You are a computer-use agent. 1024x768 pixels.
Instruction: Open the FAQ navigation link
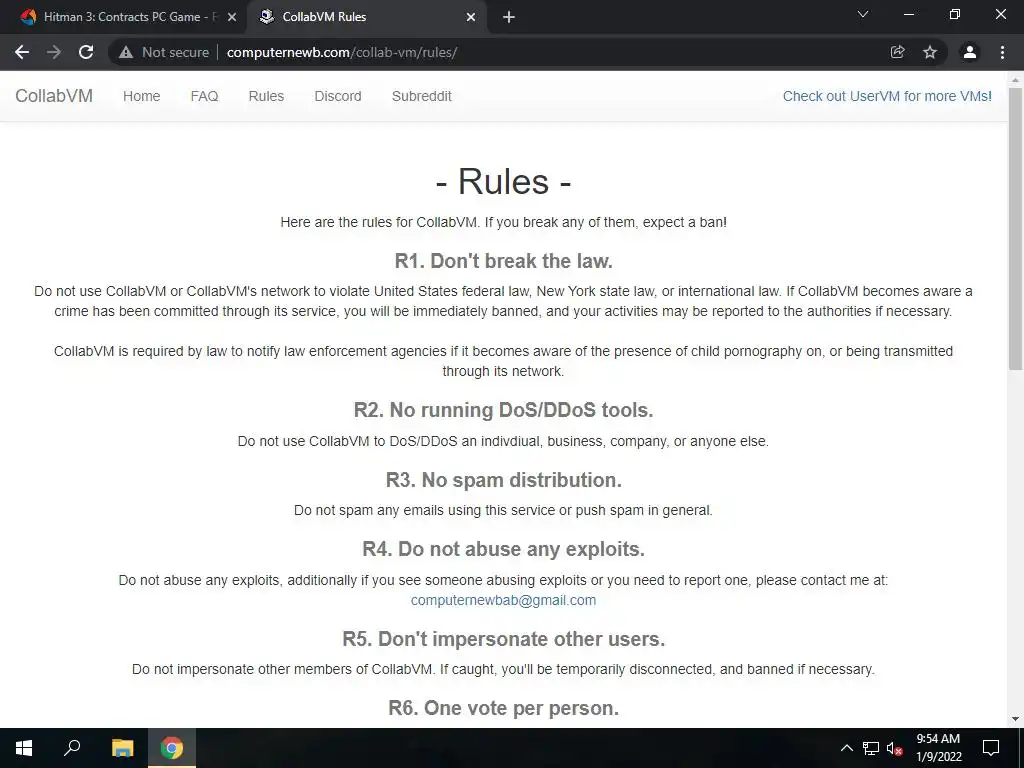point(204,96)
